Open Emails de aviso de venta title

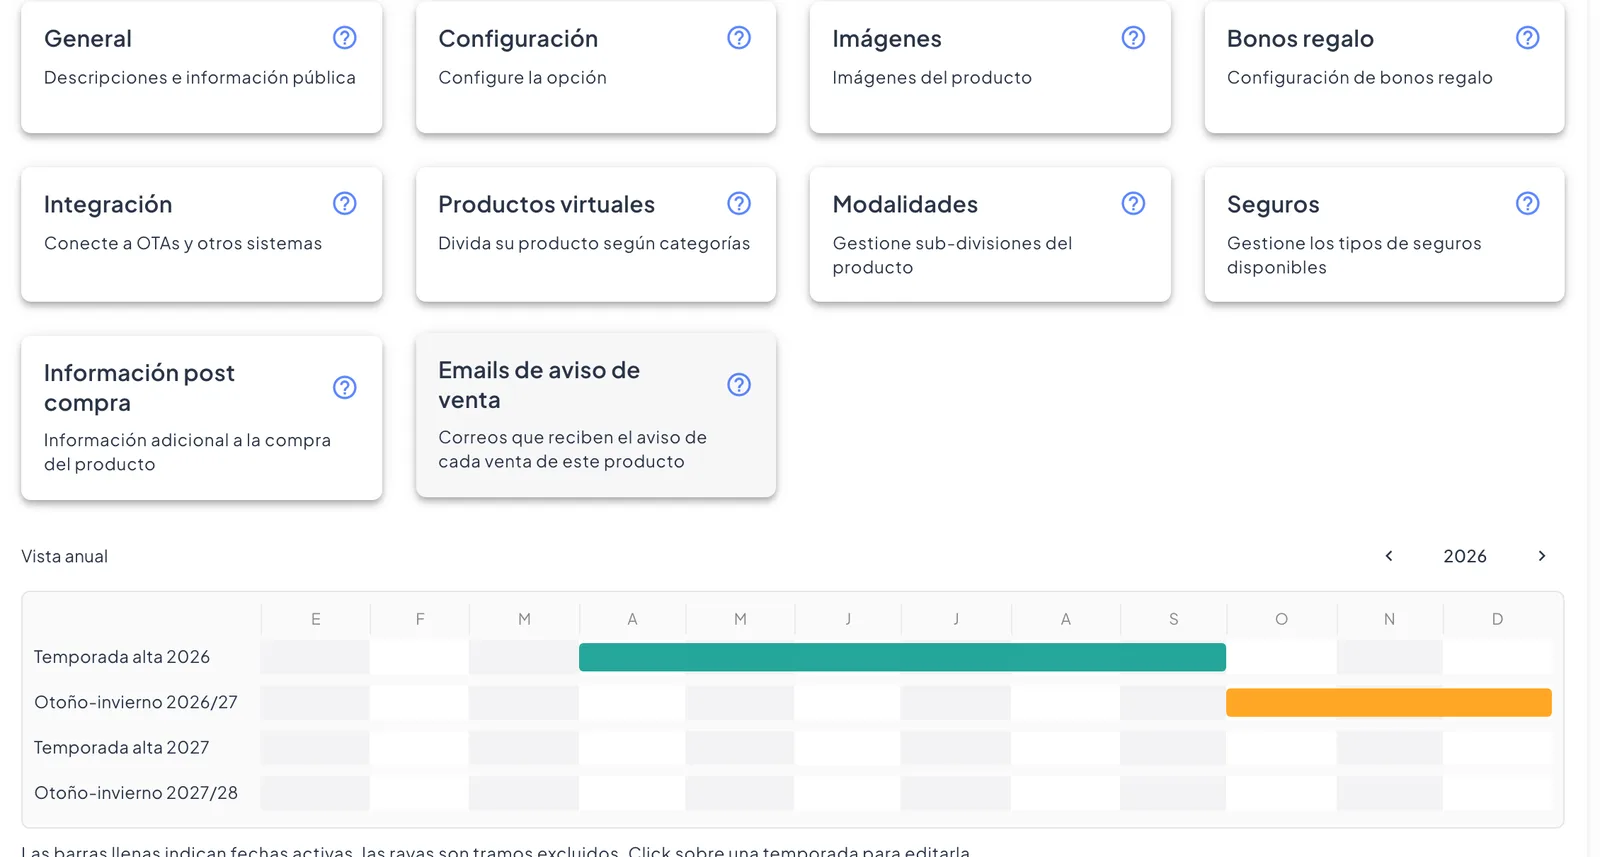click(x=539, y=385)
